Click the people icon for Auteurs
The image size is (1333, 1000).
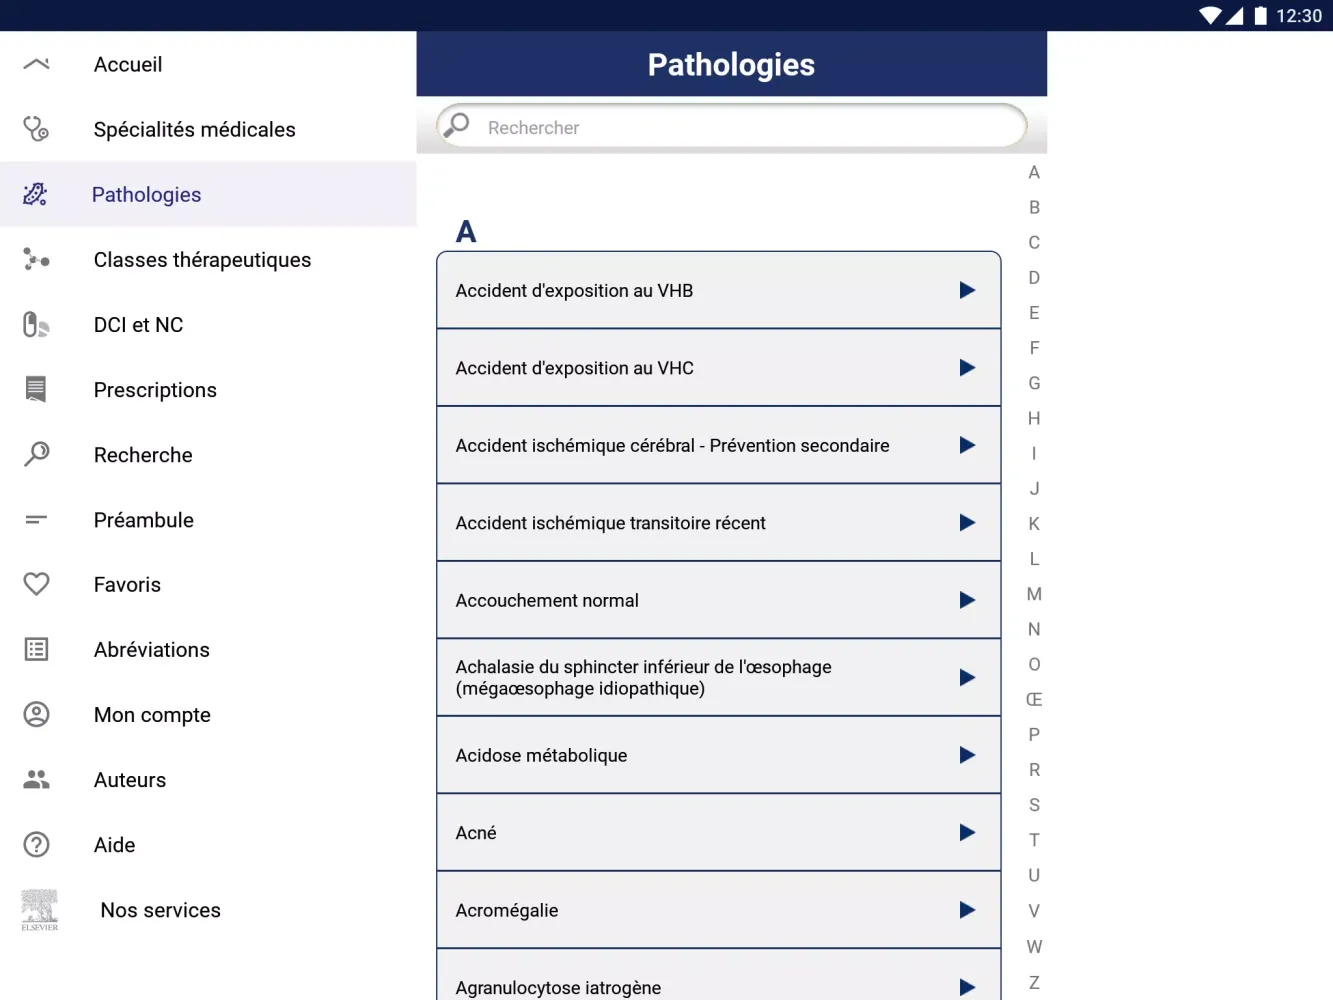tap(36, 780)
